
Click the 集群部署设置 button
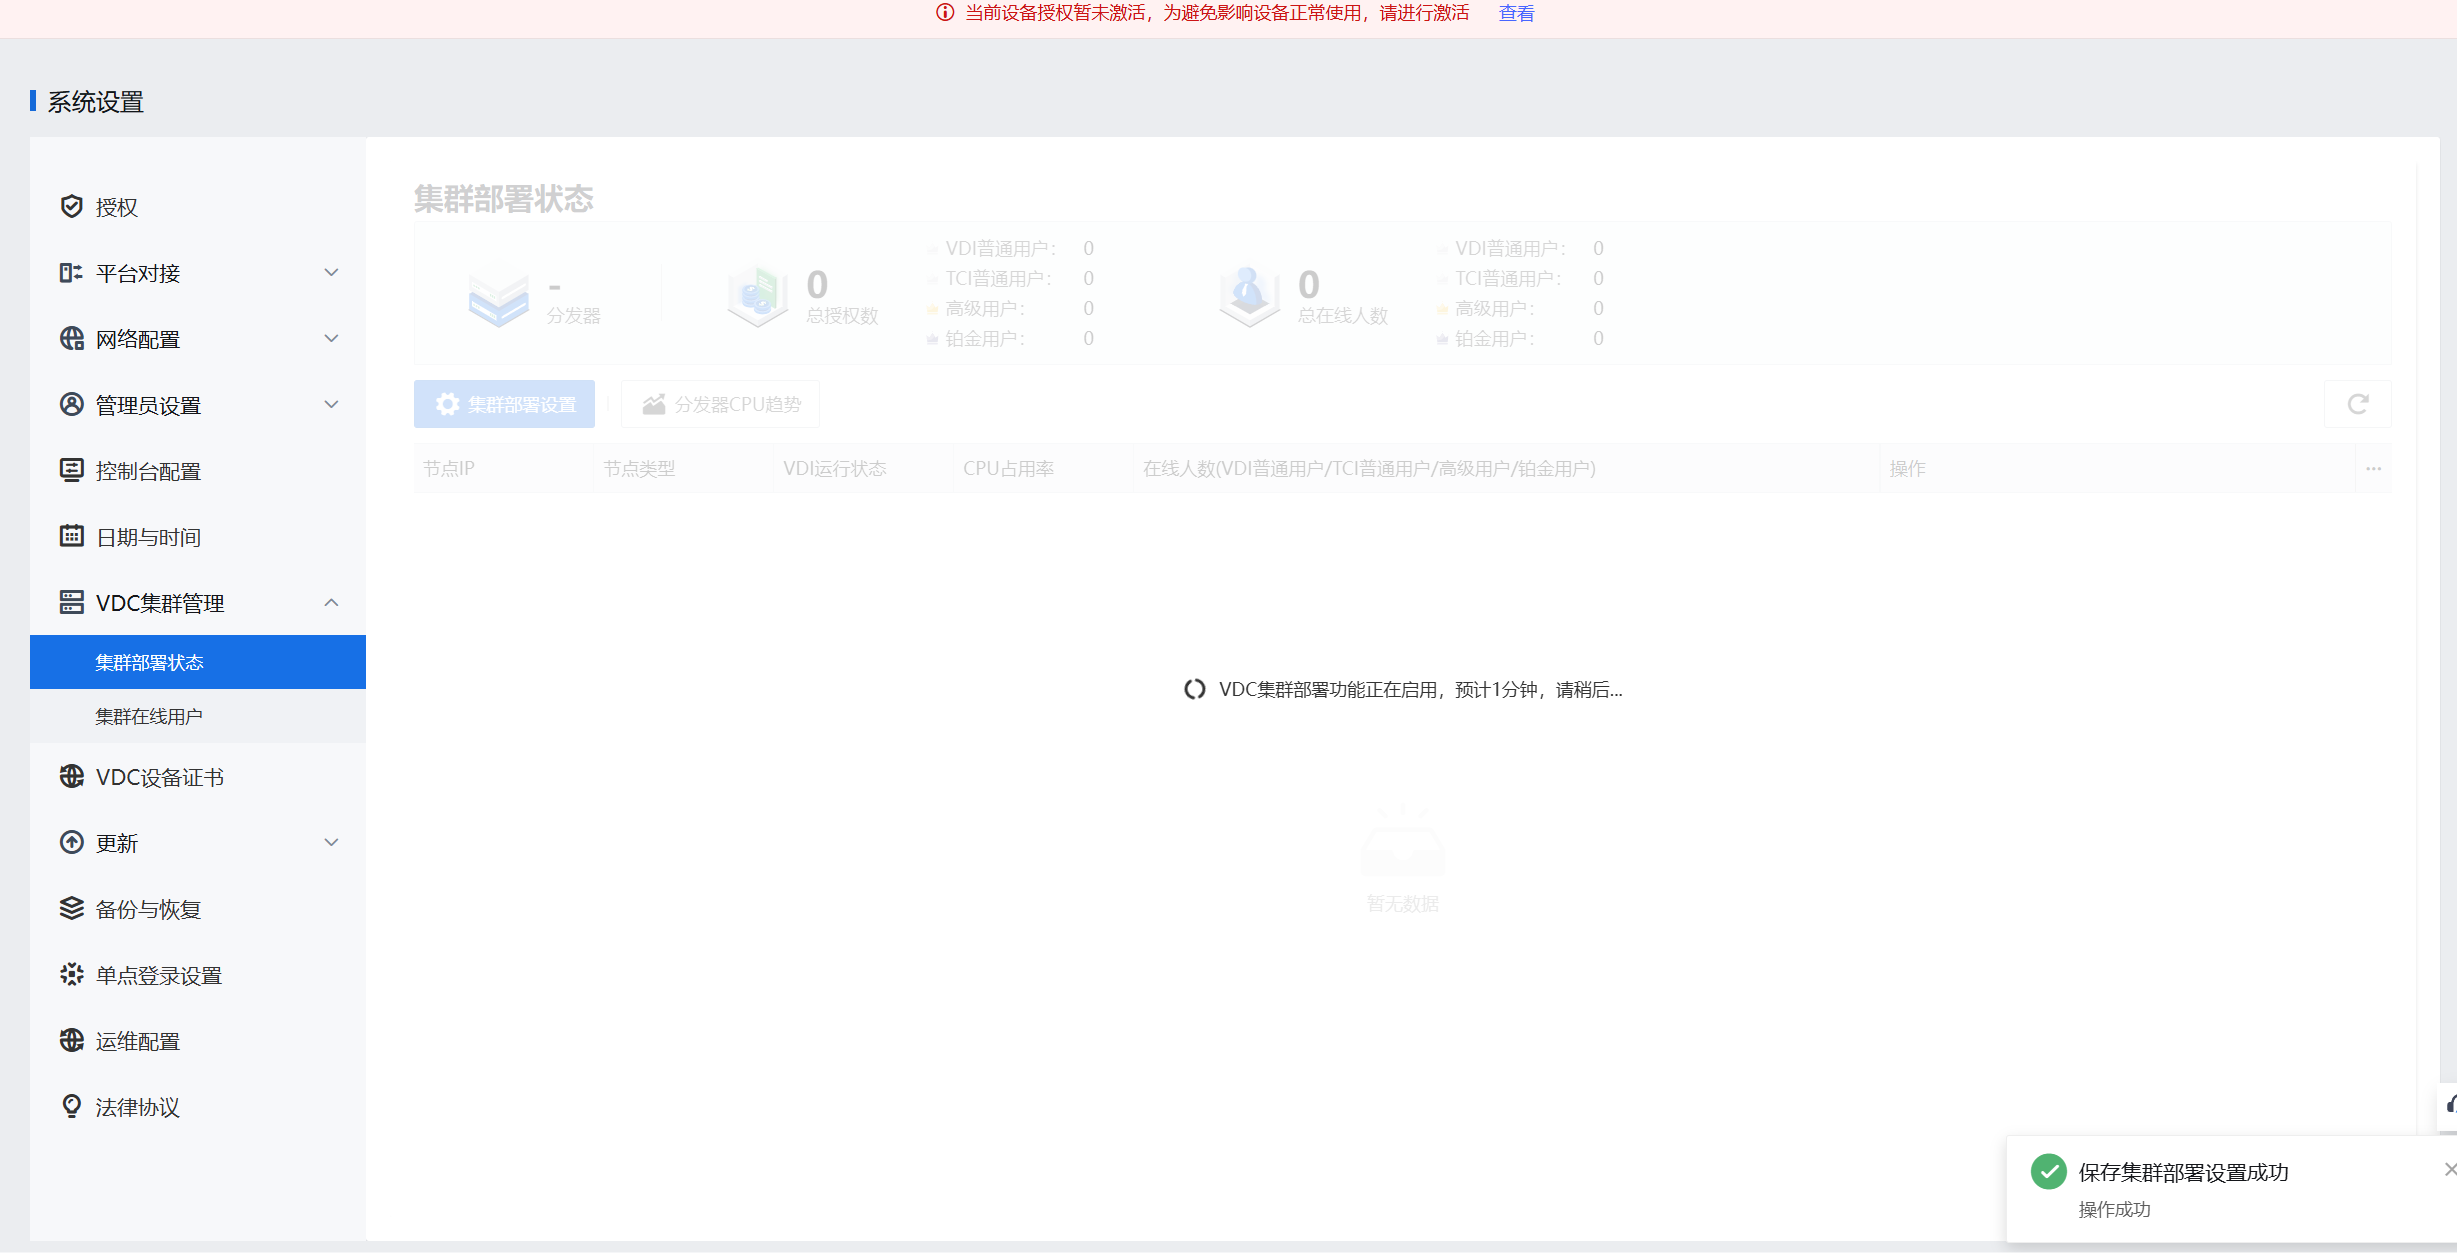pos(505,404)
